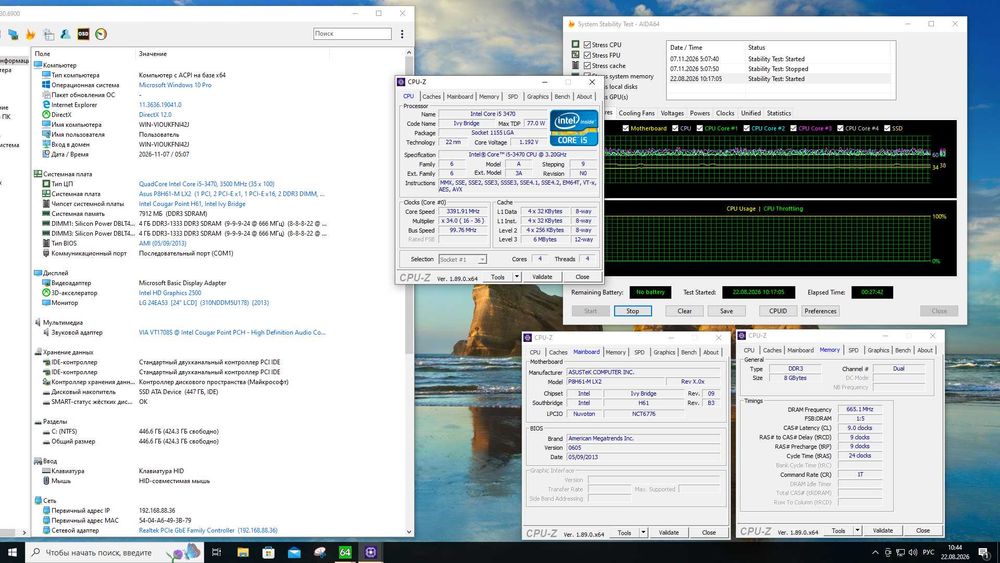This screenshot has height=563, width=1000.
Task: Switch to AIDA64 via the green 64 taskbar icon
Action: coord(345,552)
